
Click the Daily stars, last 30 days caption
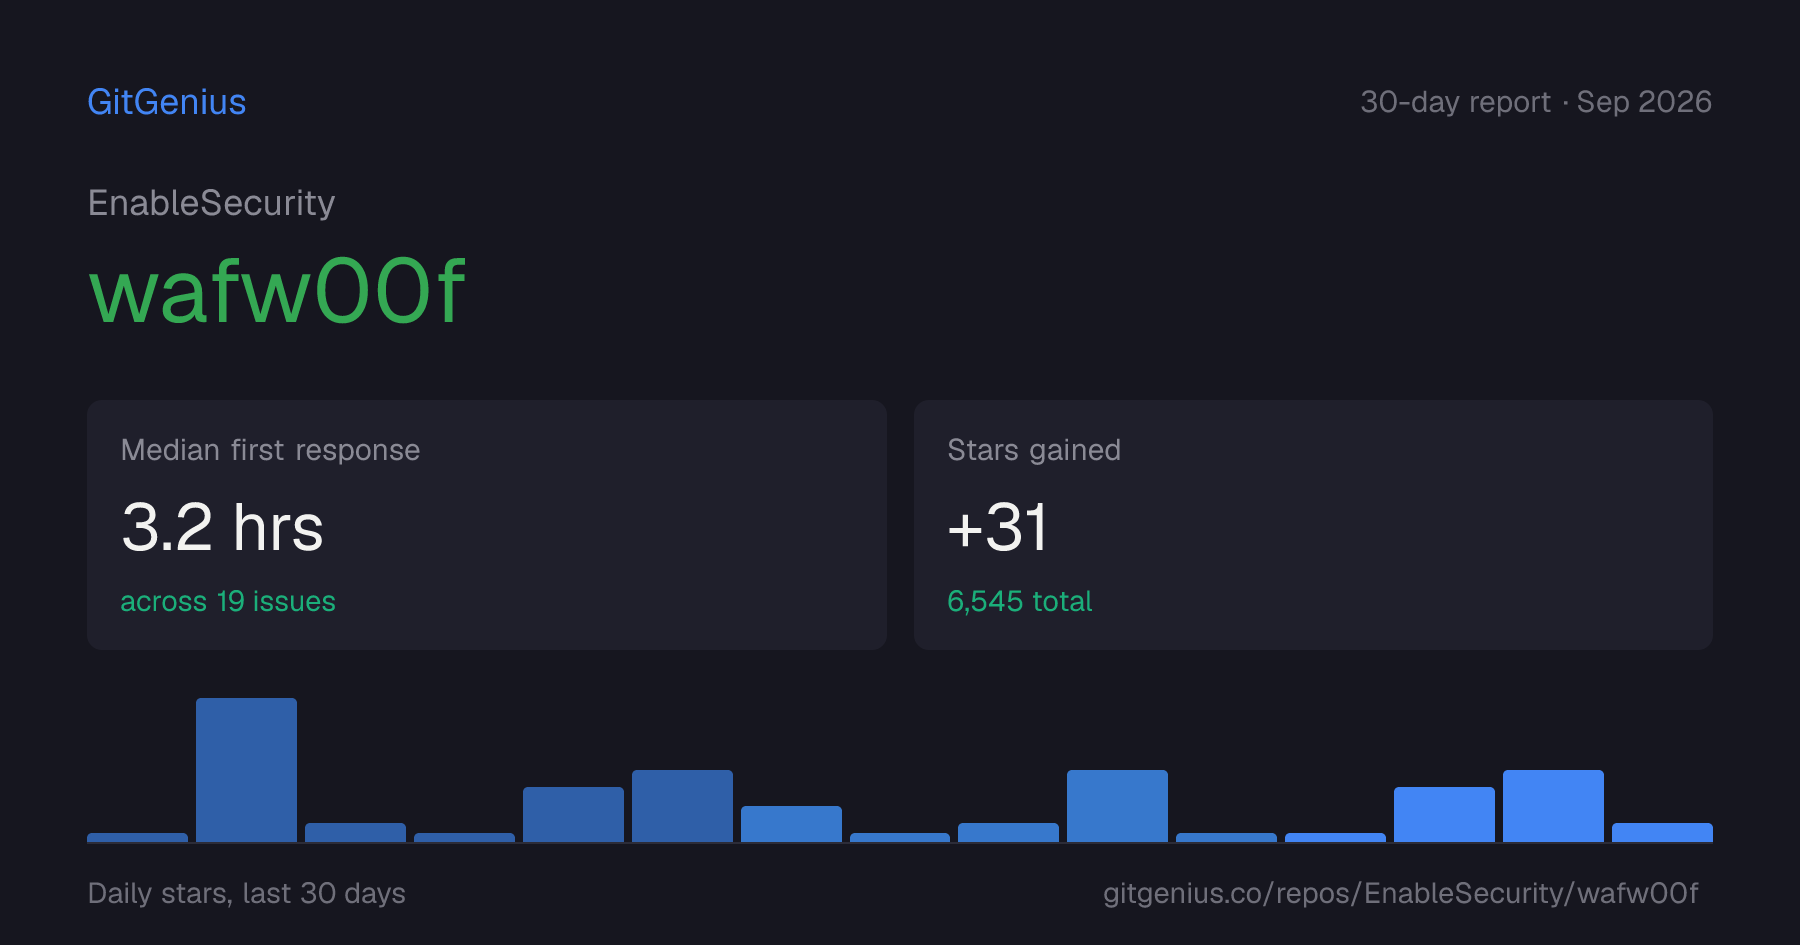pyautogui.click(x=247, y=893)
